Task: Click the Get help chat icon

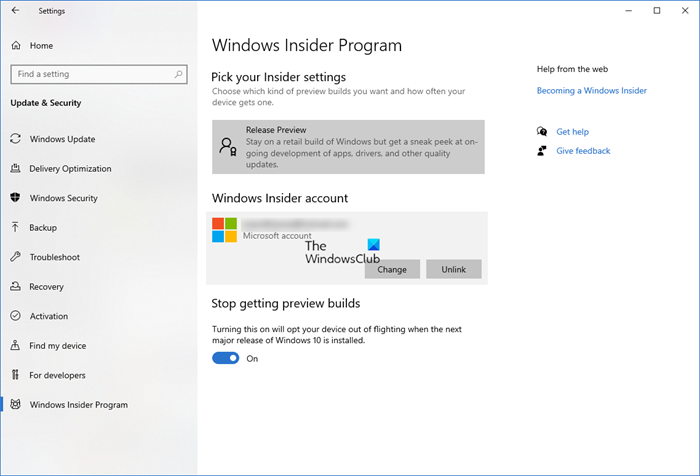Action: pyautogui.click(x=542, y=131)
